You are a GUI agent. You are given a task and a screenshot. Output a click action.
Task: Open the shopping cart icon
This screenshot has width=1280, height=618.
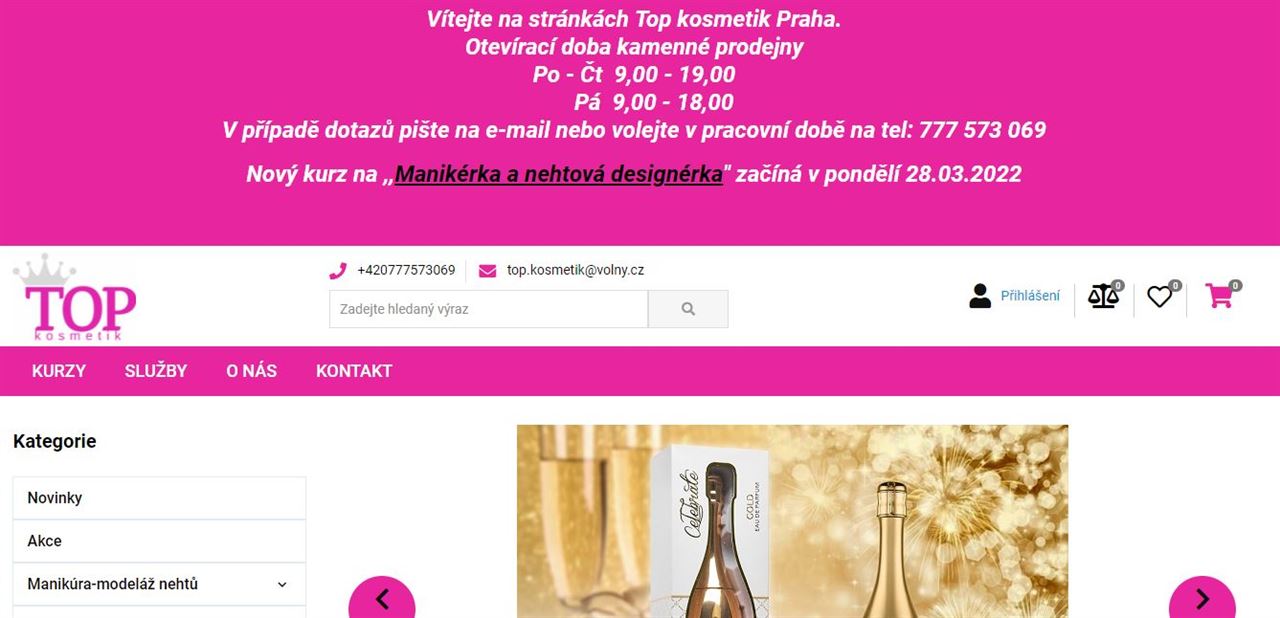click(x=1219, y=296)
